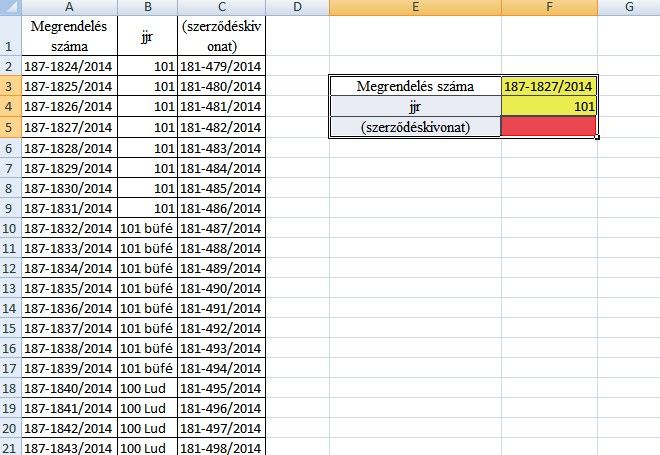Click cell 187-1837/2014
The width and height of the screenshot is (660, 455).
point(69,328)
